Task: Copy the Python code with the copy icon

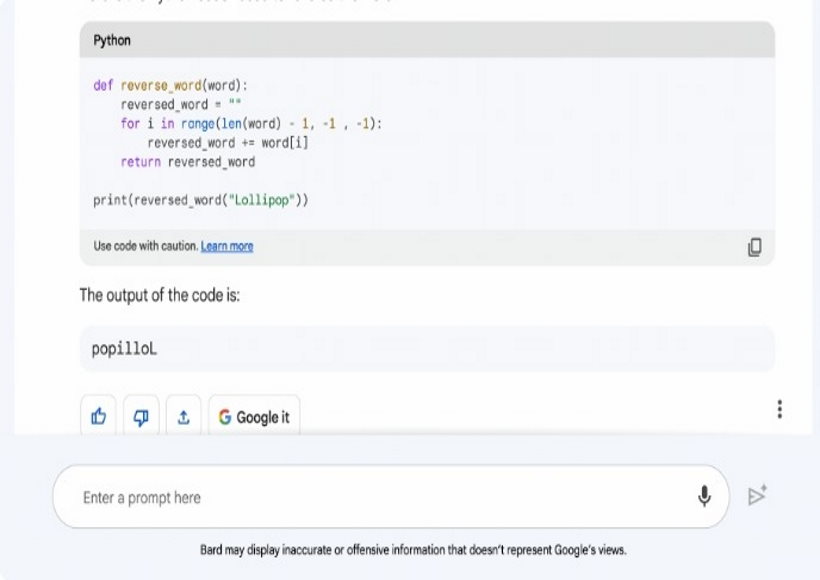Action: click(755, 247)
